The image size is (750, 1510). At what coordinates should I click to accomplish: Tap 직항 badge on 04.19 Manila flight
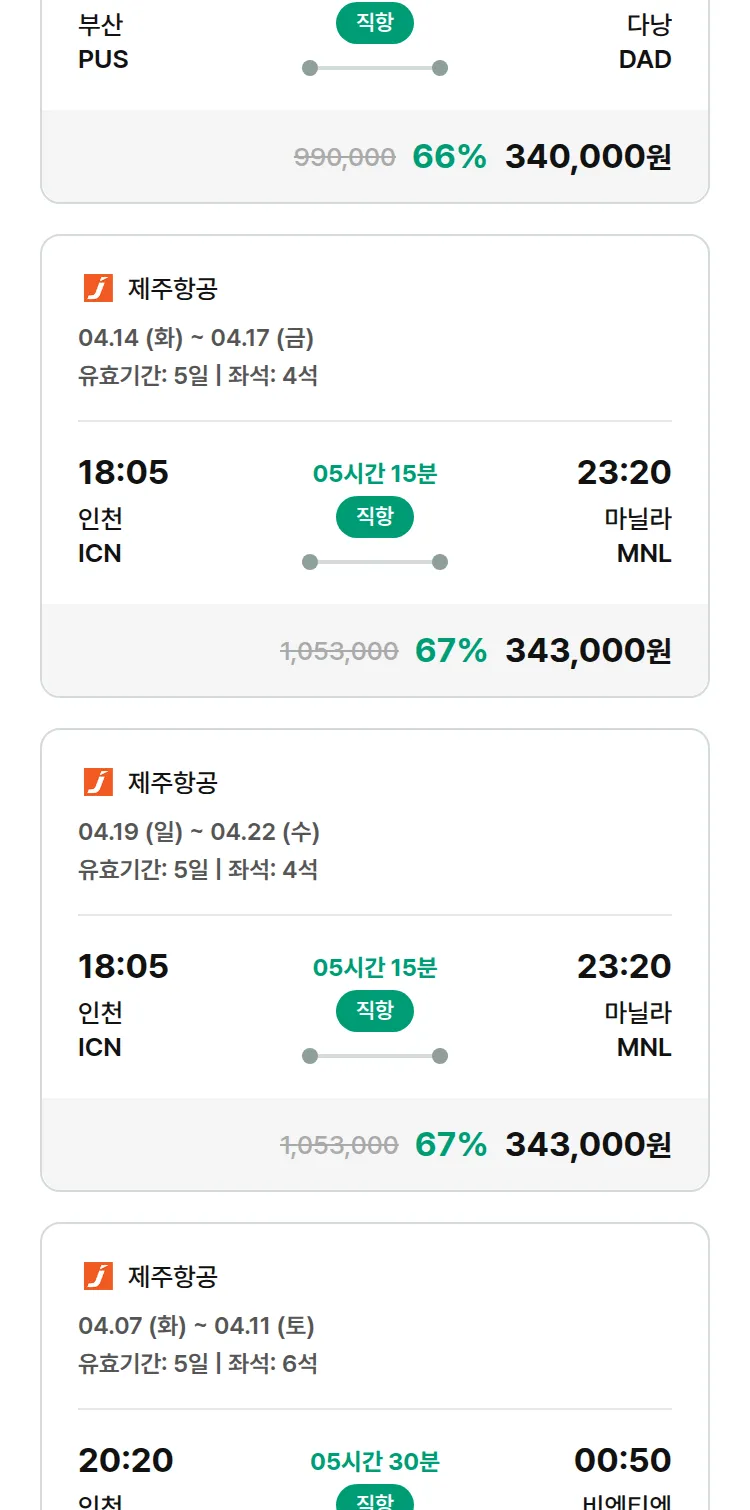click(x=375, y=1011)
